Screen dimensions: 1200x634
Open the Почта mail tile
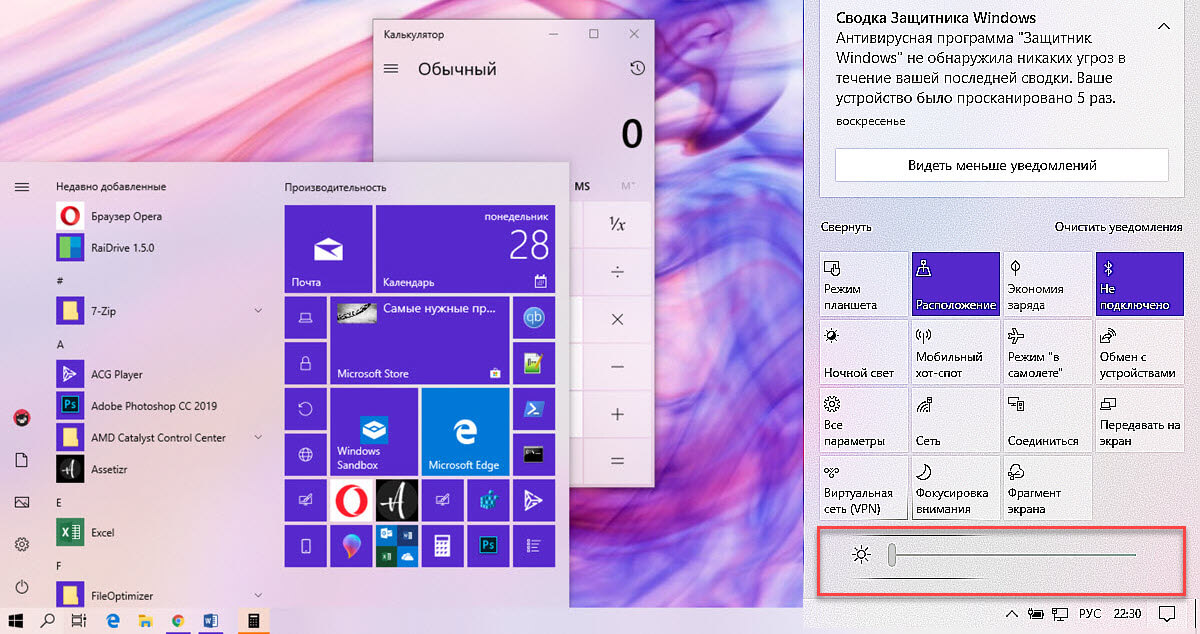[x=328, y=248]
